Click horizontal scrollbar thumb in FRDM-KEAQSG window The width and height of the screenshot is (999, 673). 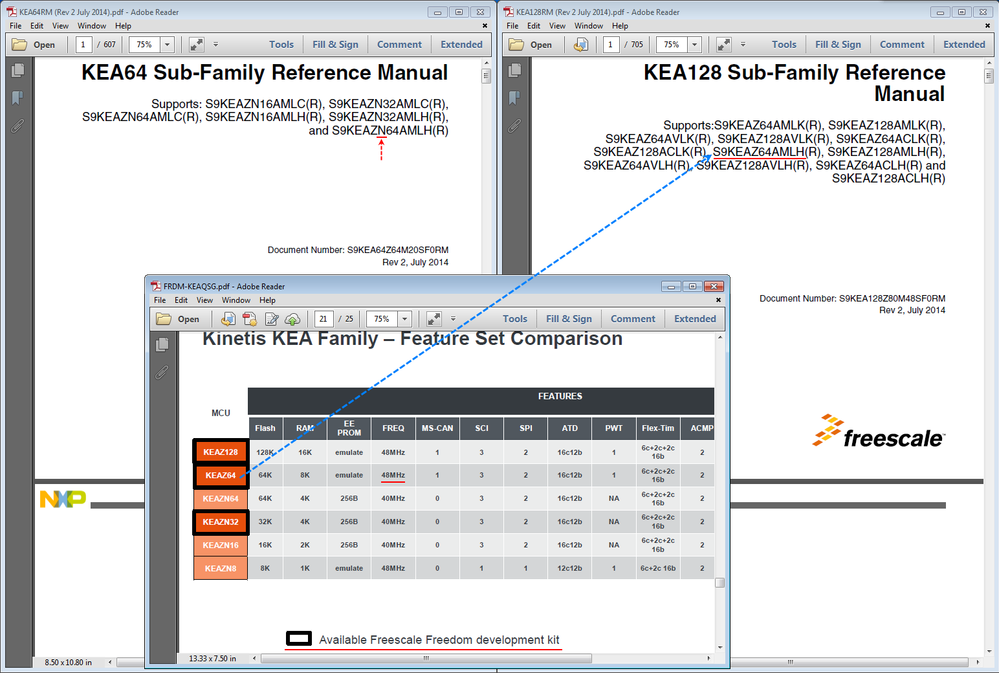426,658
